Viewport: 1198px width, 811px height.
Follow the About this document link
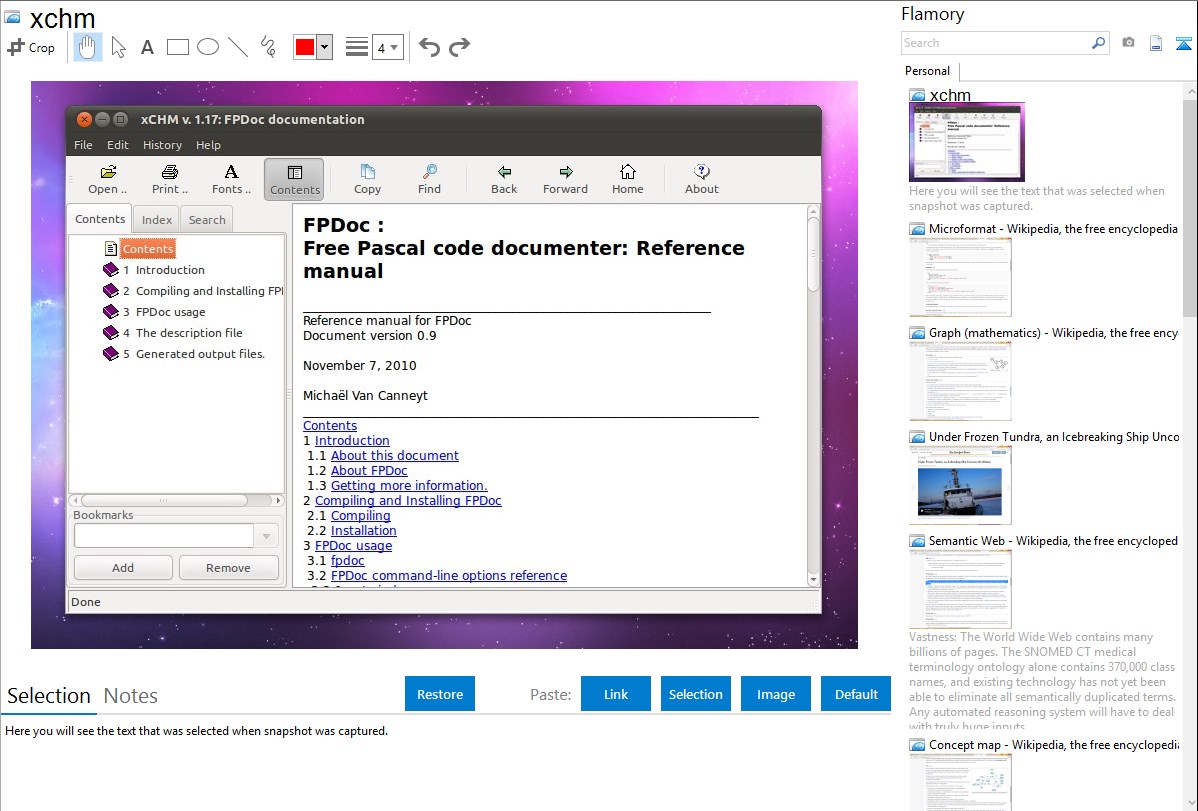click(x=394, y=456)
